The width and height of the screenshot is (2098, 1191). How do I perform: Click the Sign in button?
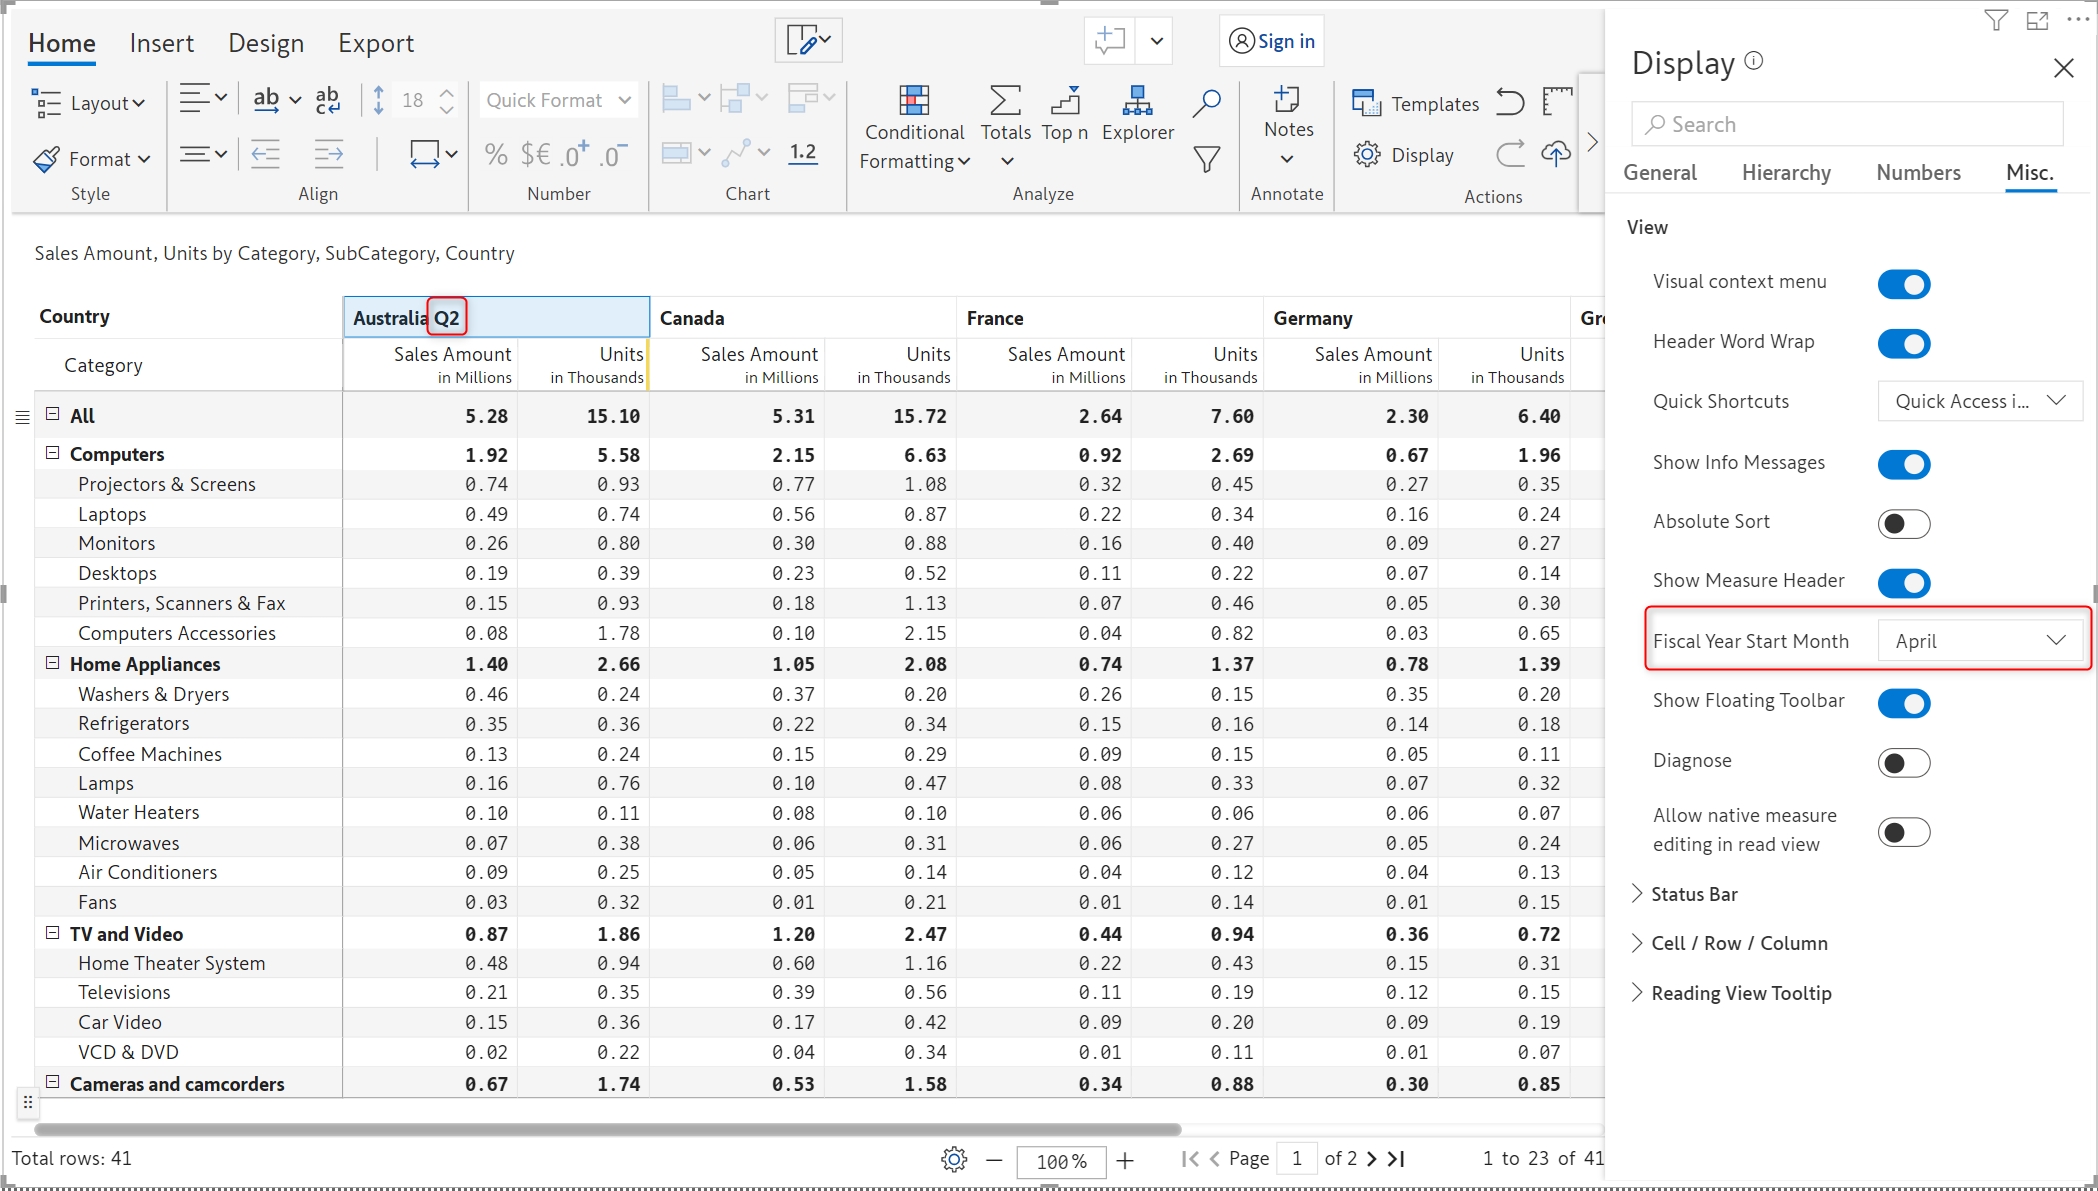pyautogui.click(x=1272, y=41)
